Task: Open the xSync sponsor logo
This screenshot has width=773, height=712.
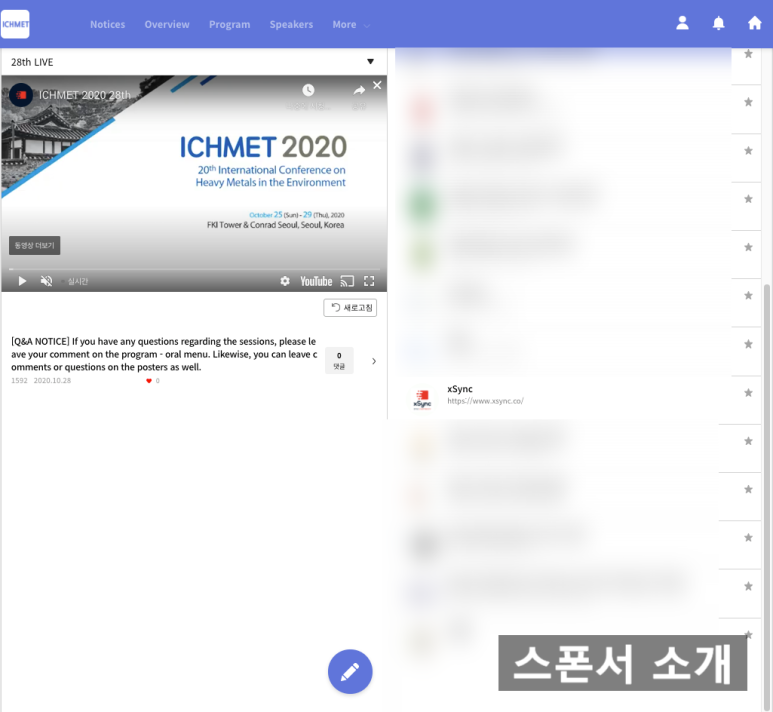Action: [422, 399]
